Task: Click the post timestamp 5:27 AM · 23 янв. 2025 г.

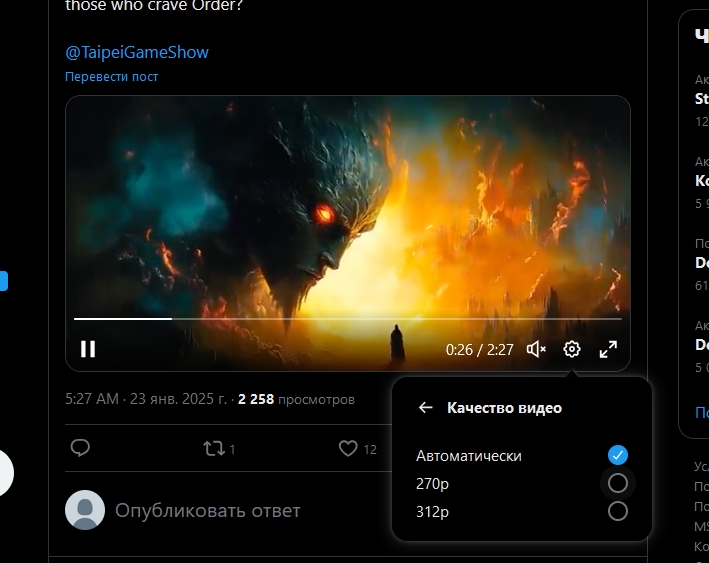Action: pyautogui.click(x=146, y=399)
